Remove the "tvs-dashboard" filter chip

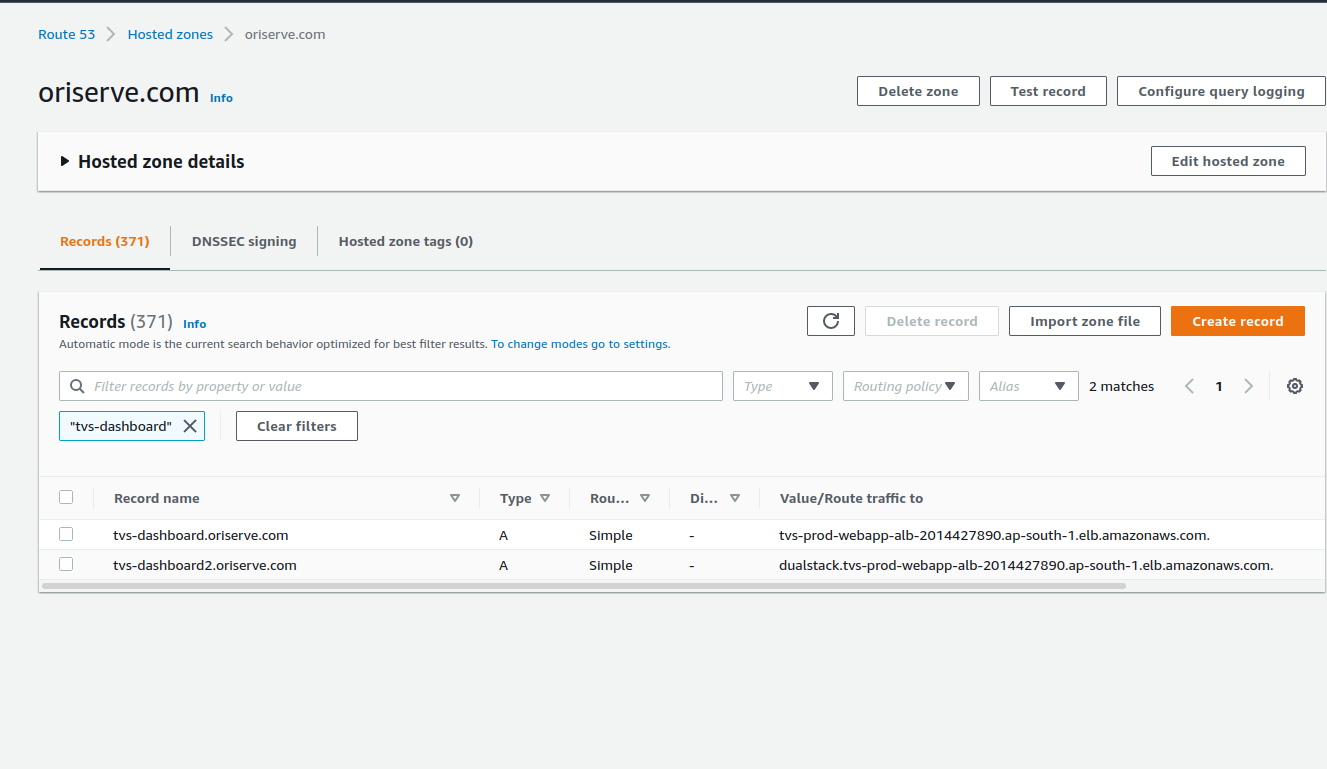[x=190, y=426]
